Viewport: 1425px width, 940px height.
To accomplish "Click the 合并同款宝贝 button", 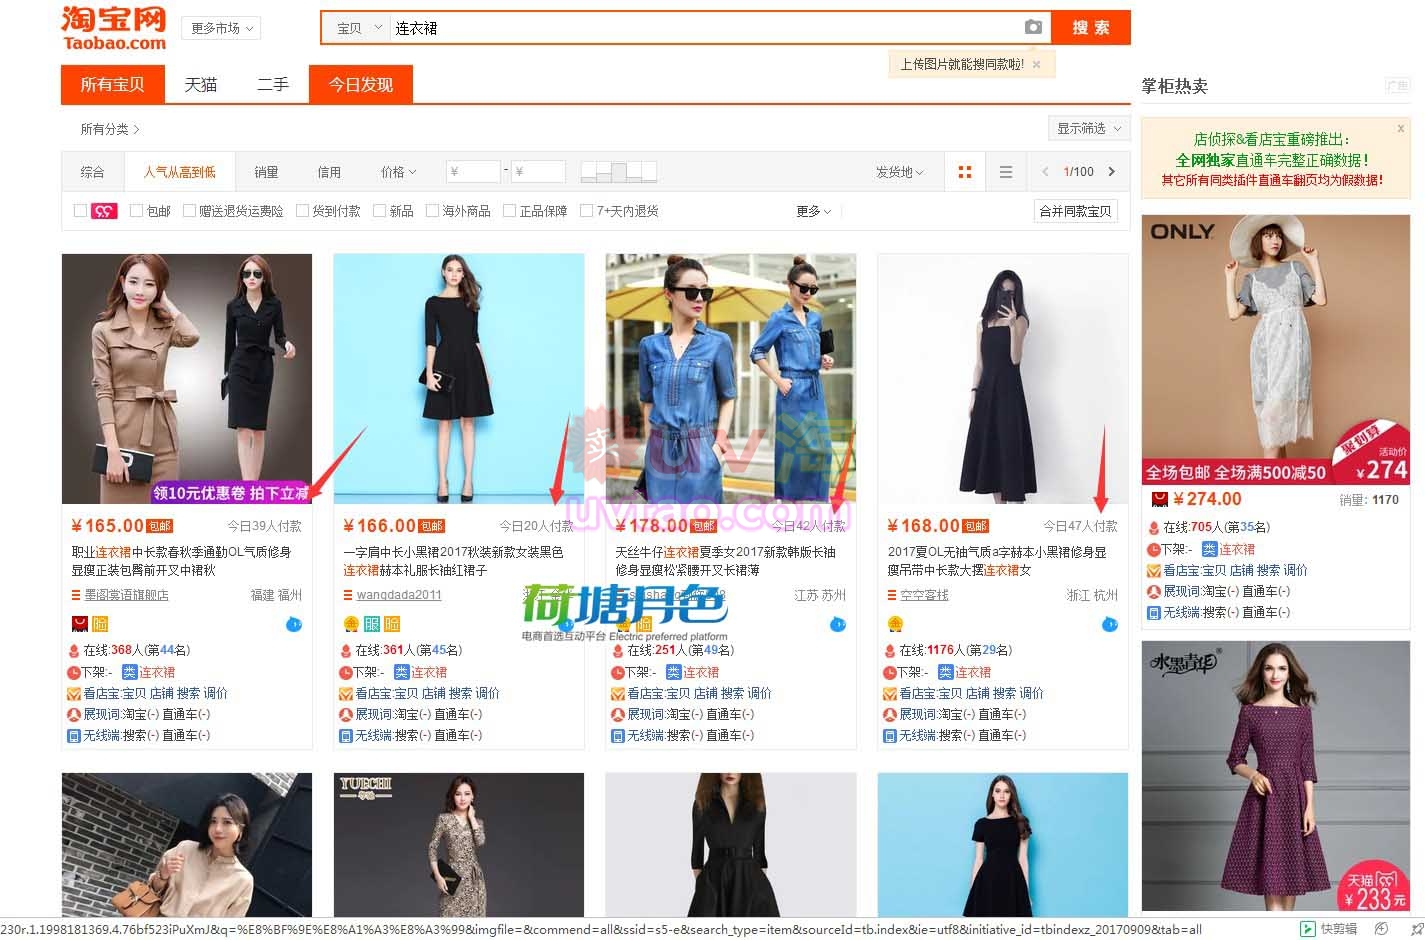I will pyautogui.click(x=1075, y=211).
